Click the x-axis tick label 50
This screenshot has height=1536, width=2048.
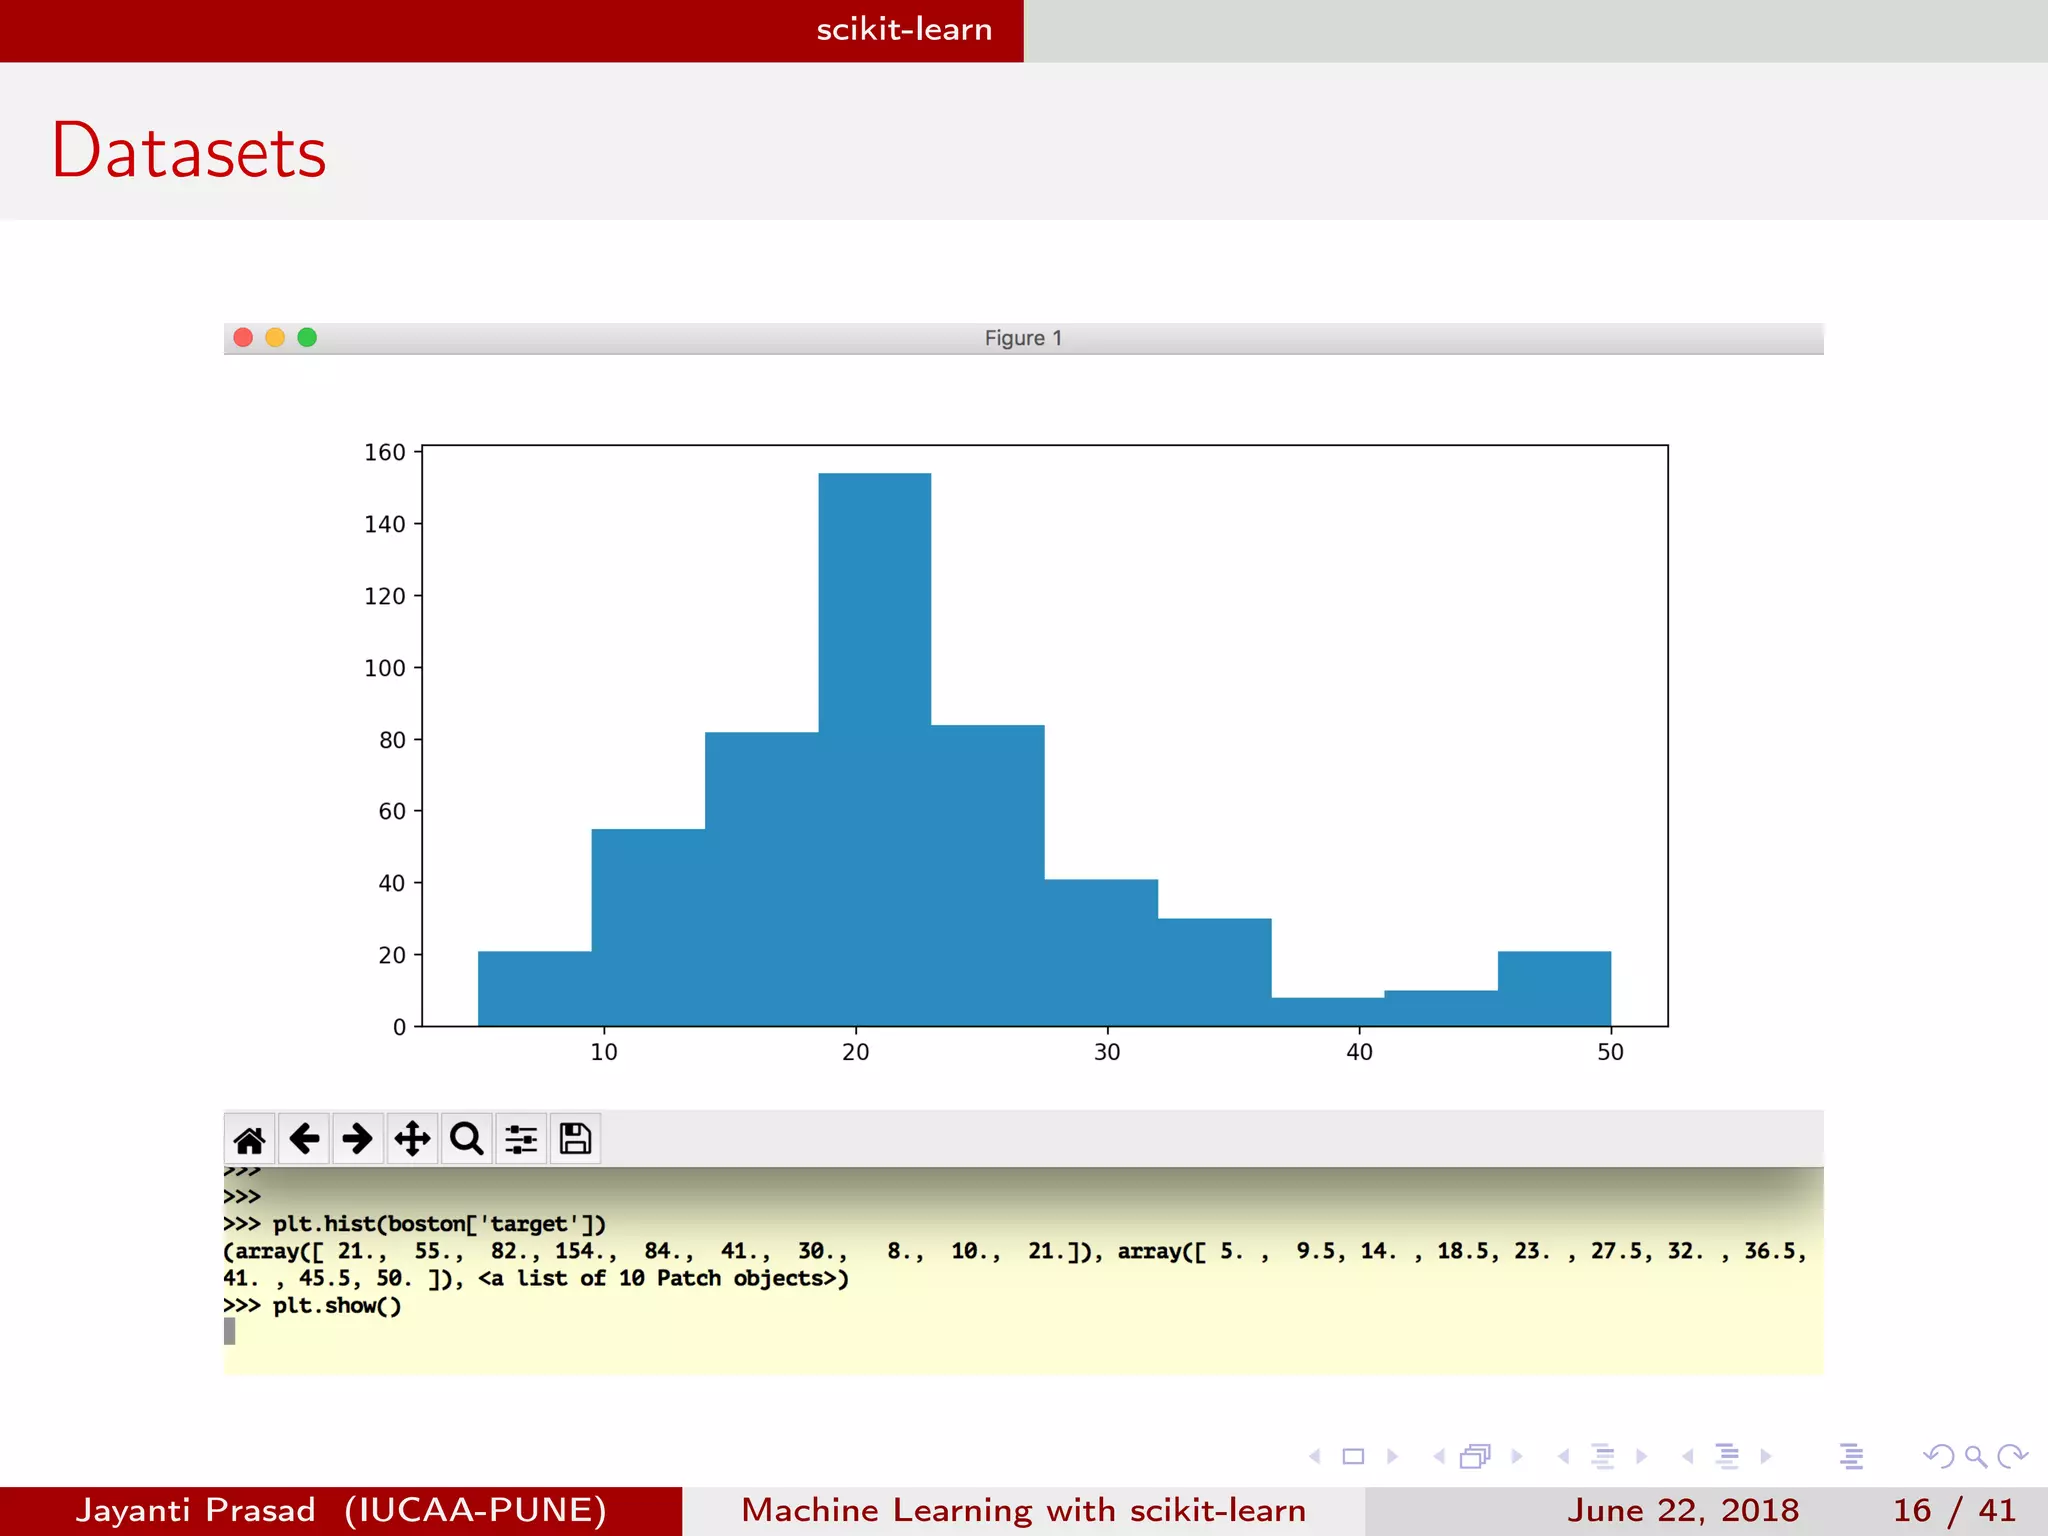pos(1610,1052)
